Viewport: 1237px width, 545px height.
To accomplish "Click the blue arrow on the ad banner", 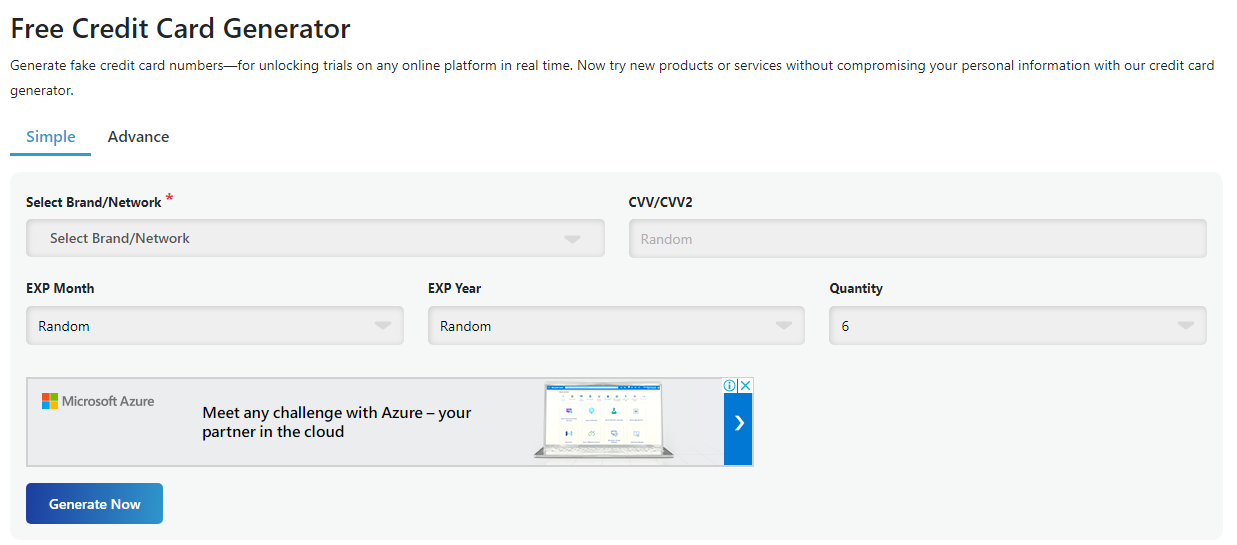I will click(738, 424).
